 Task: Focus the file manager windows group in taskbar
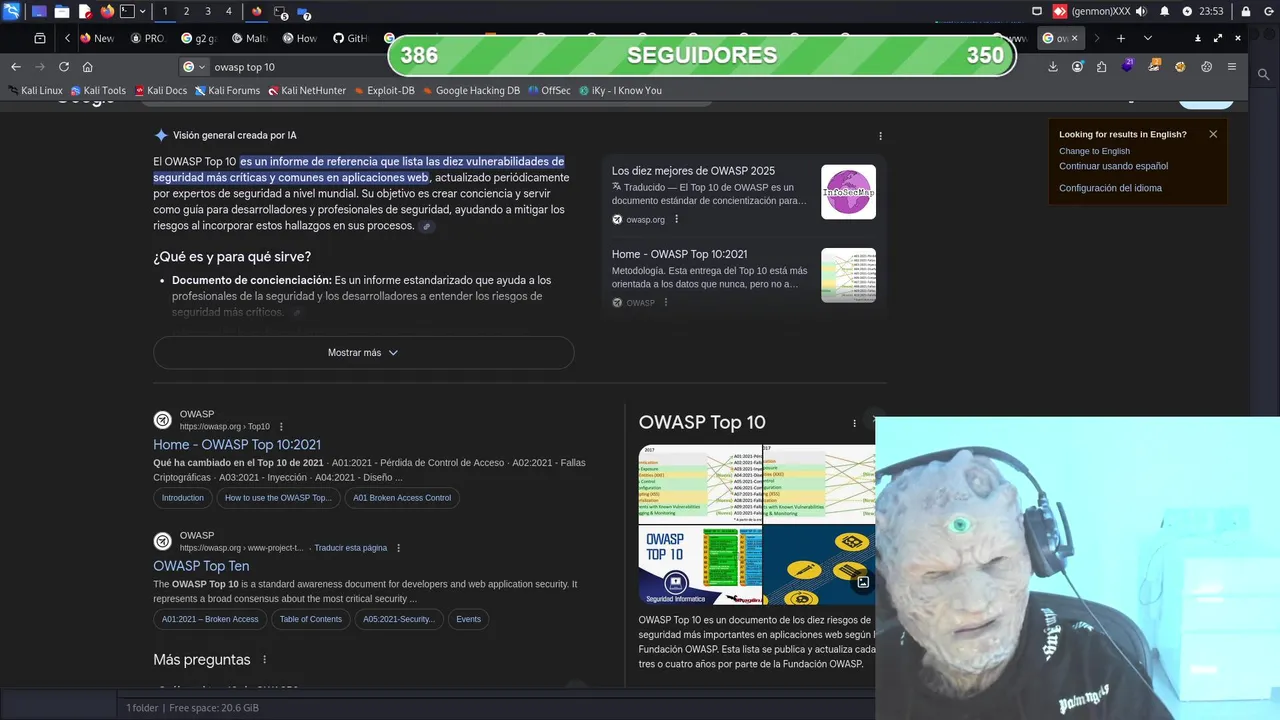point(304,12)
